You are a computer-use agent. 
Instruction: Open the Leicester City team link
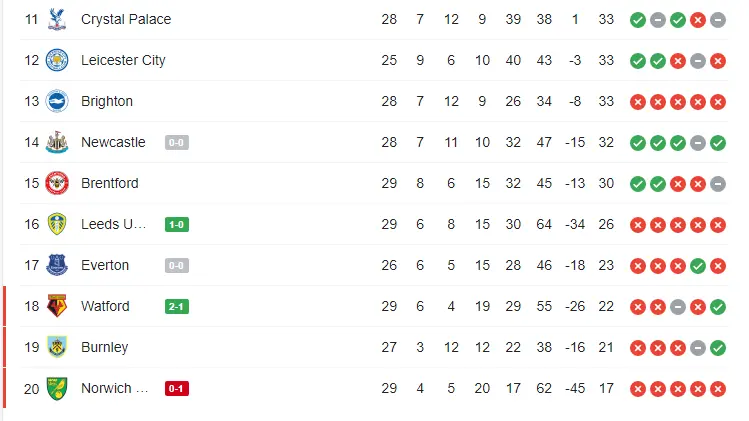point(123,60)
